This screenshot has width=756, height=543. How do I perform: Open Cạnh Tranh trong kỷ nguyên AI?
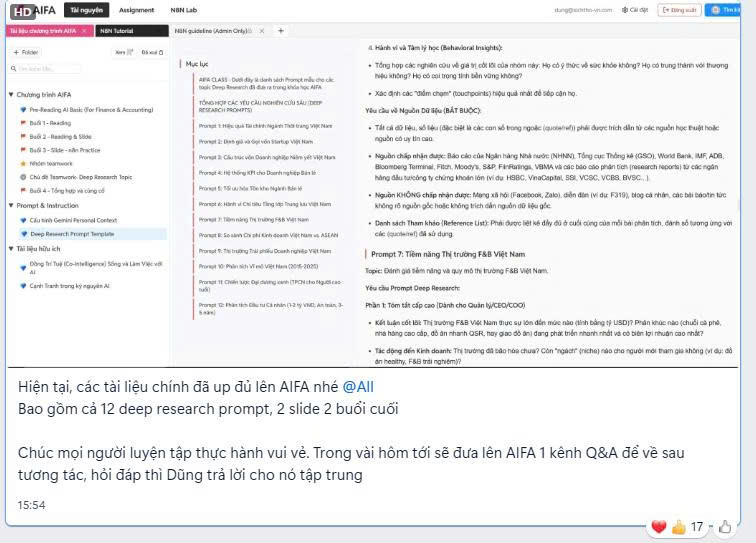coord(69,286)
